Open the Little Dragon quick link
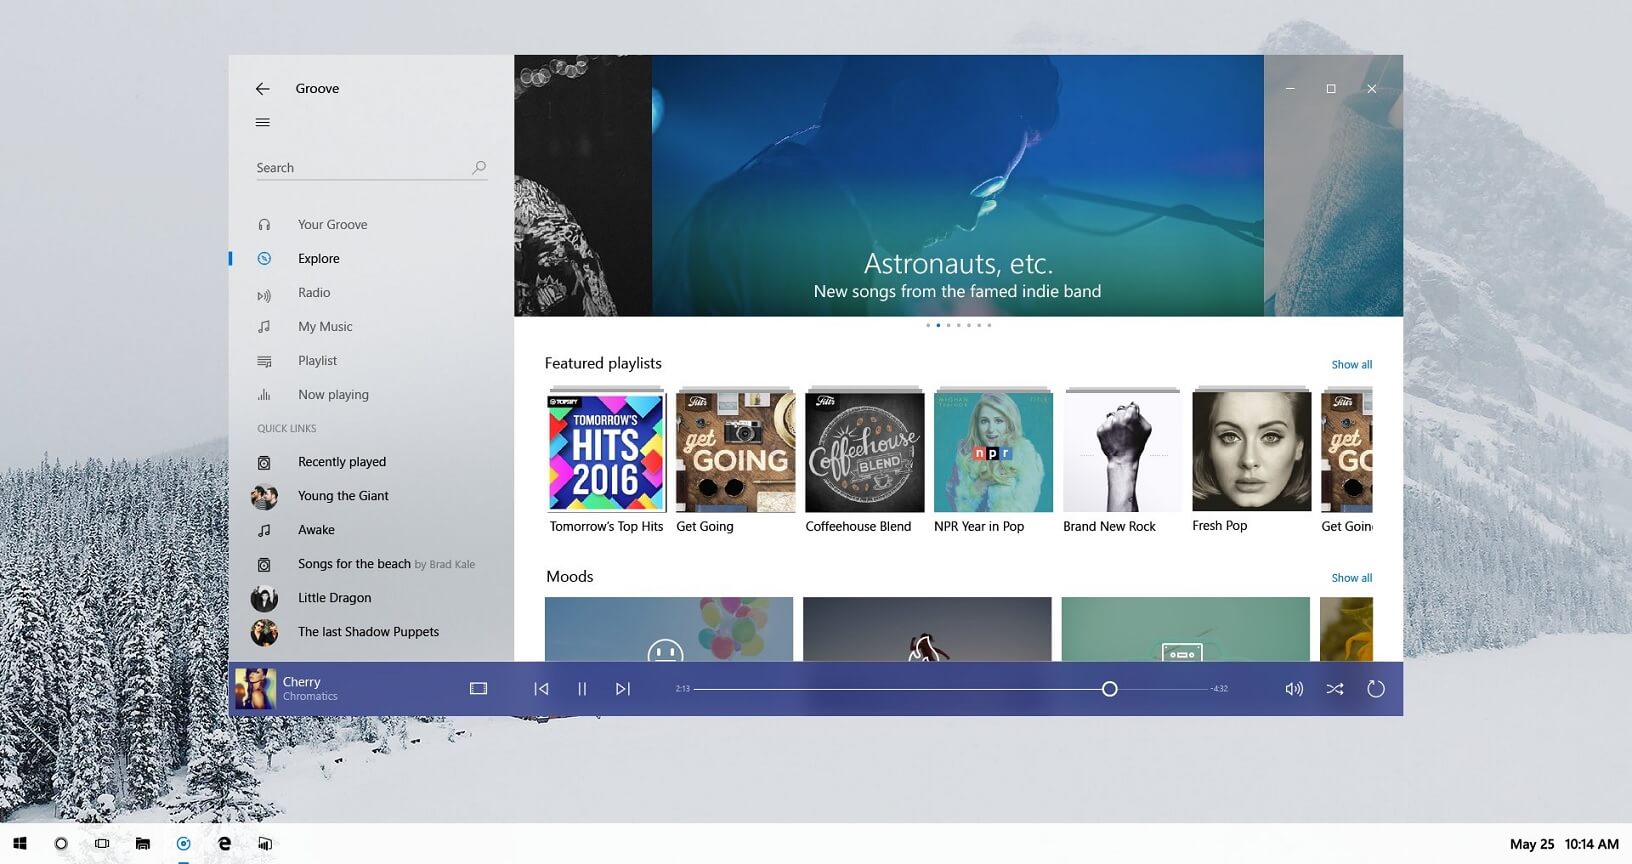The width and height of the screenshot is (1632, 864). pos(334,598)
